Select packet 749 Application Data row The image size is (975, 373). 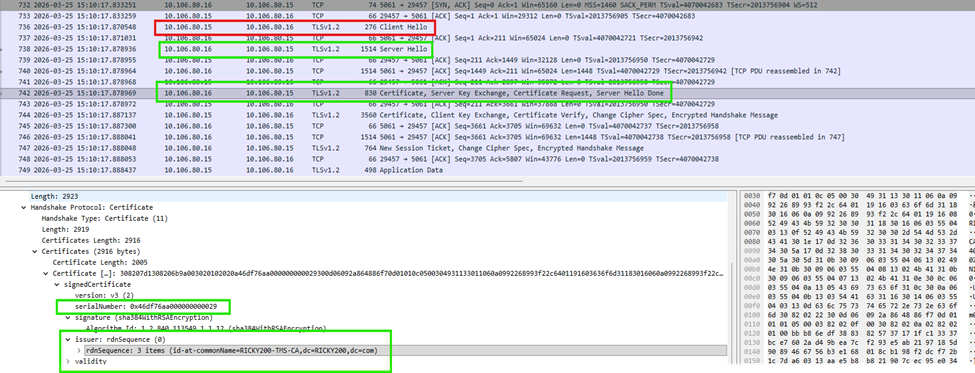click(x=488, y=170)
